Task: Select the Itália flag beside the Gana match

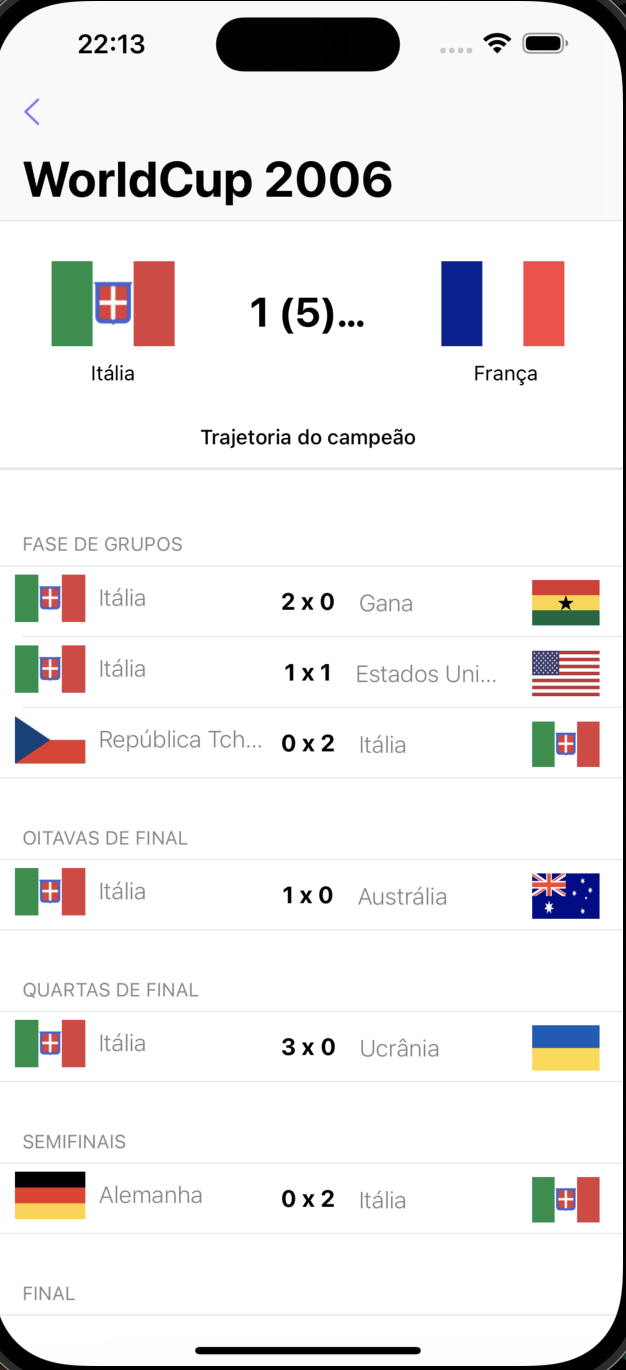Action: click(x=50, y=598)
